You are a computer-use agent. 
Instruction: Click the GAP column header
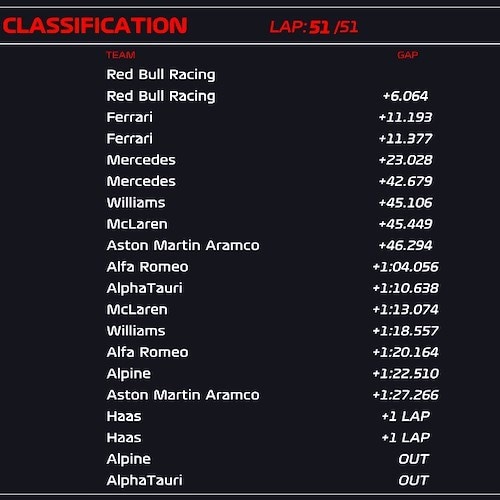[408, 55]
